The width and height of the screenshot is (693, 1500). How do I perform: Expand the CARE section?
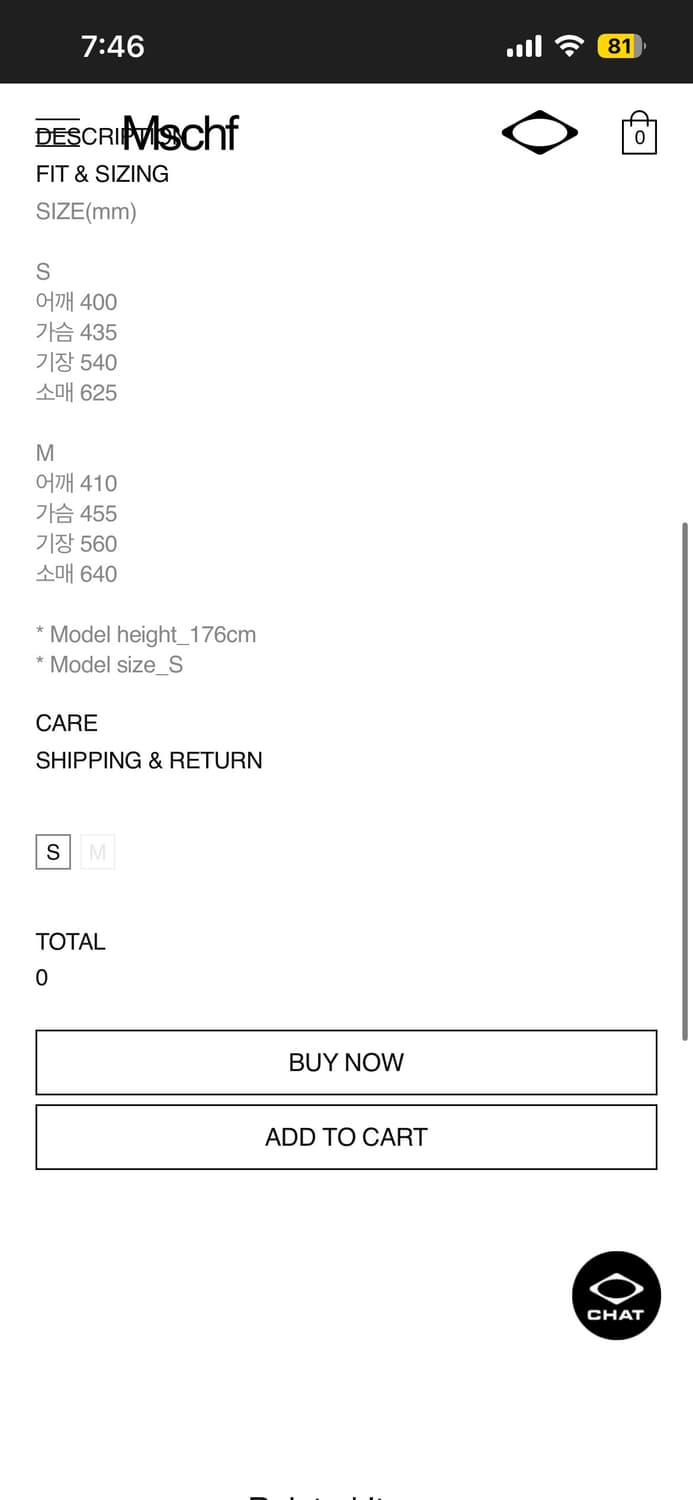click(x=67, y=723)
